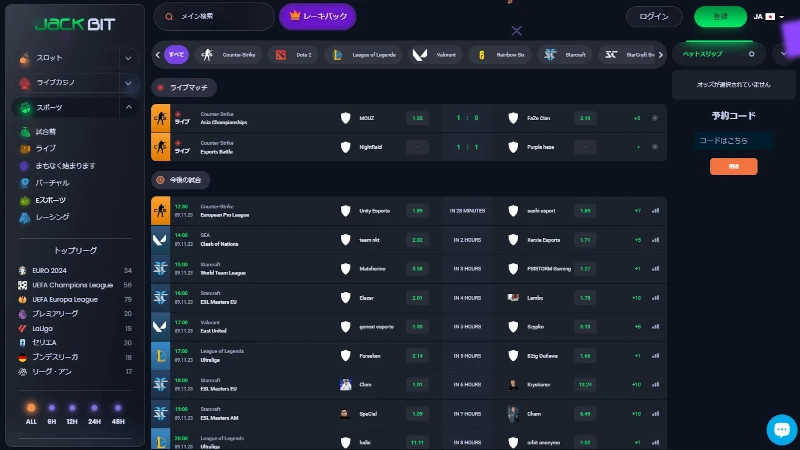The height and width of the screenshot is (450, 800).
Task: Select the Starcraft tab
Action: coord(564,55)
